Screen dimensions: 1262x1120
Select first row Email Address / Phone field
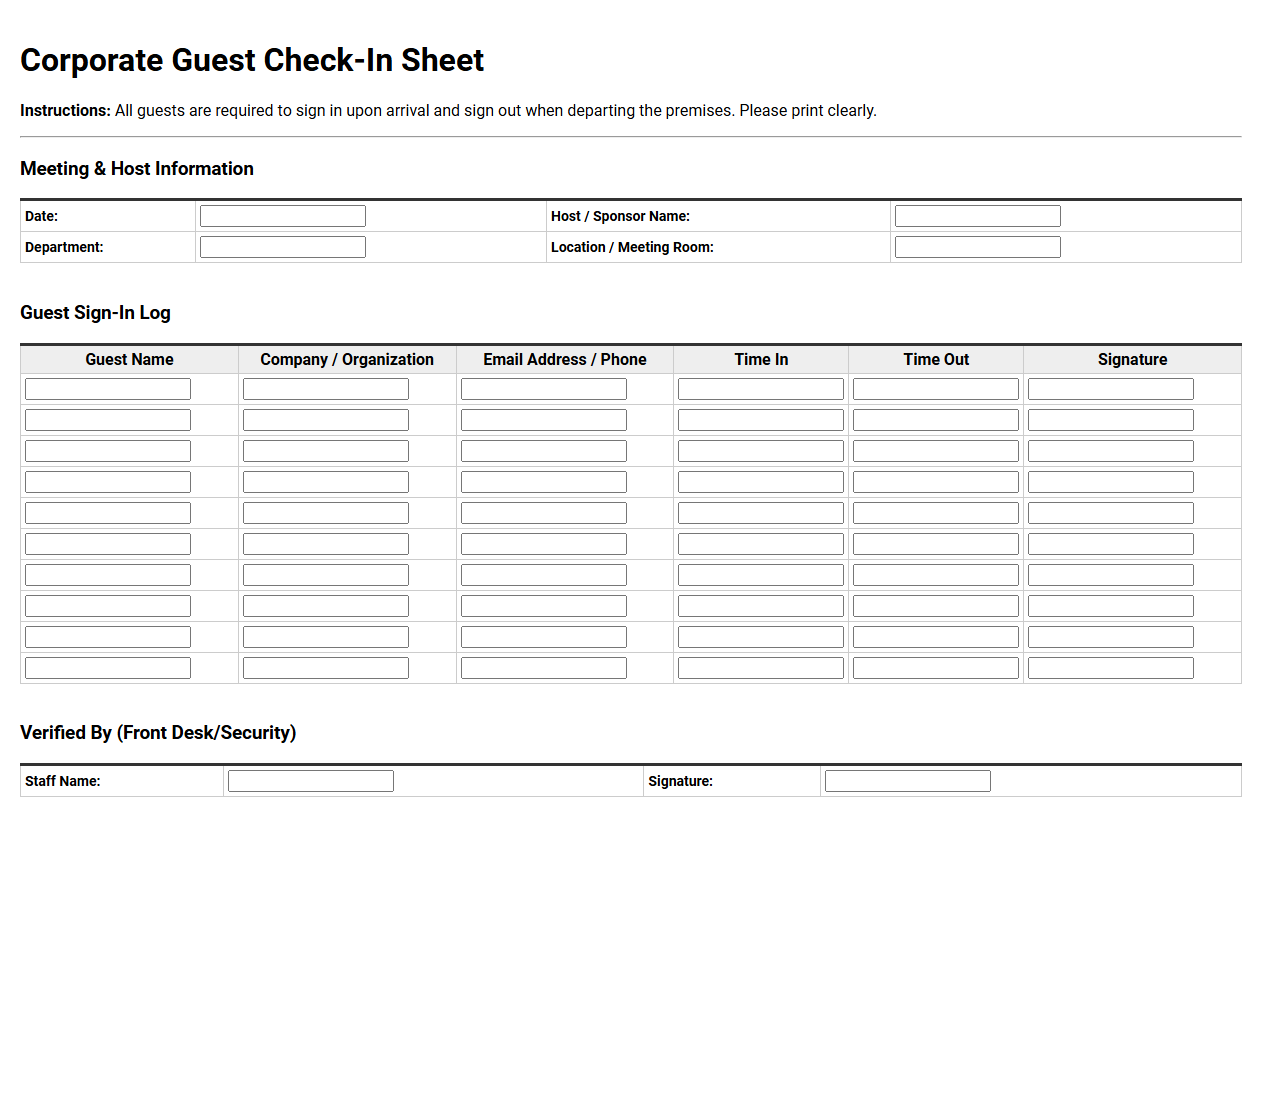coord(544,389)
